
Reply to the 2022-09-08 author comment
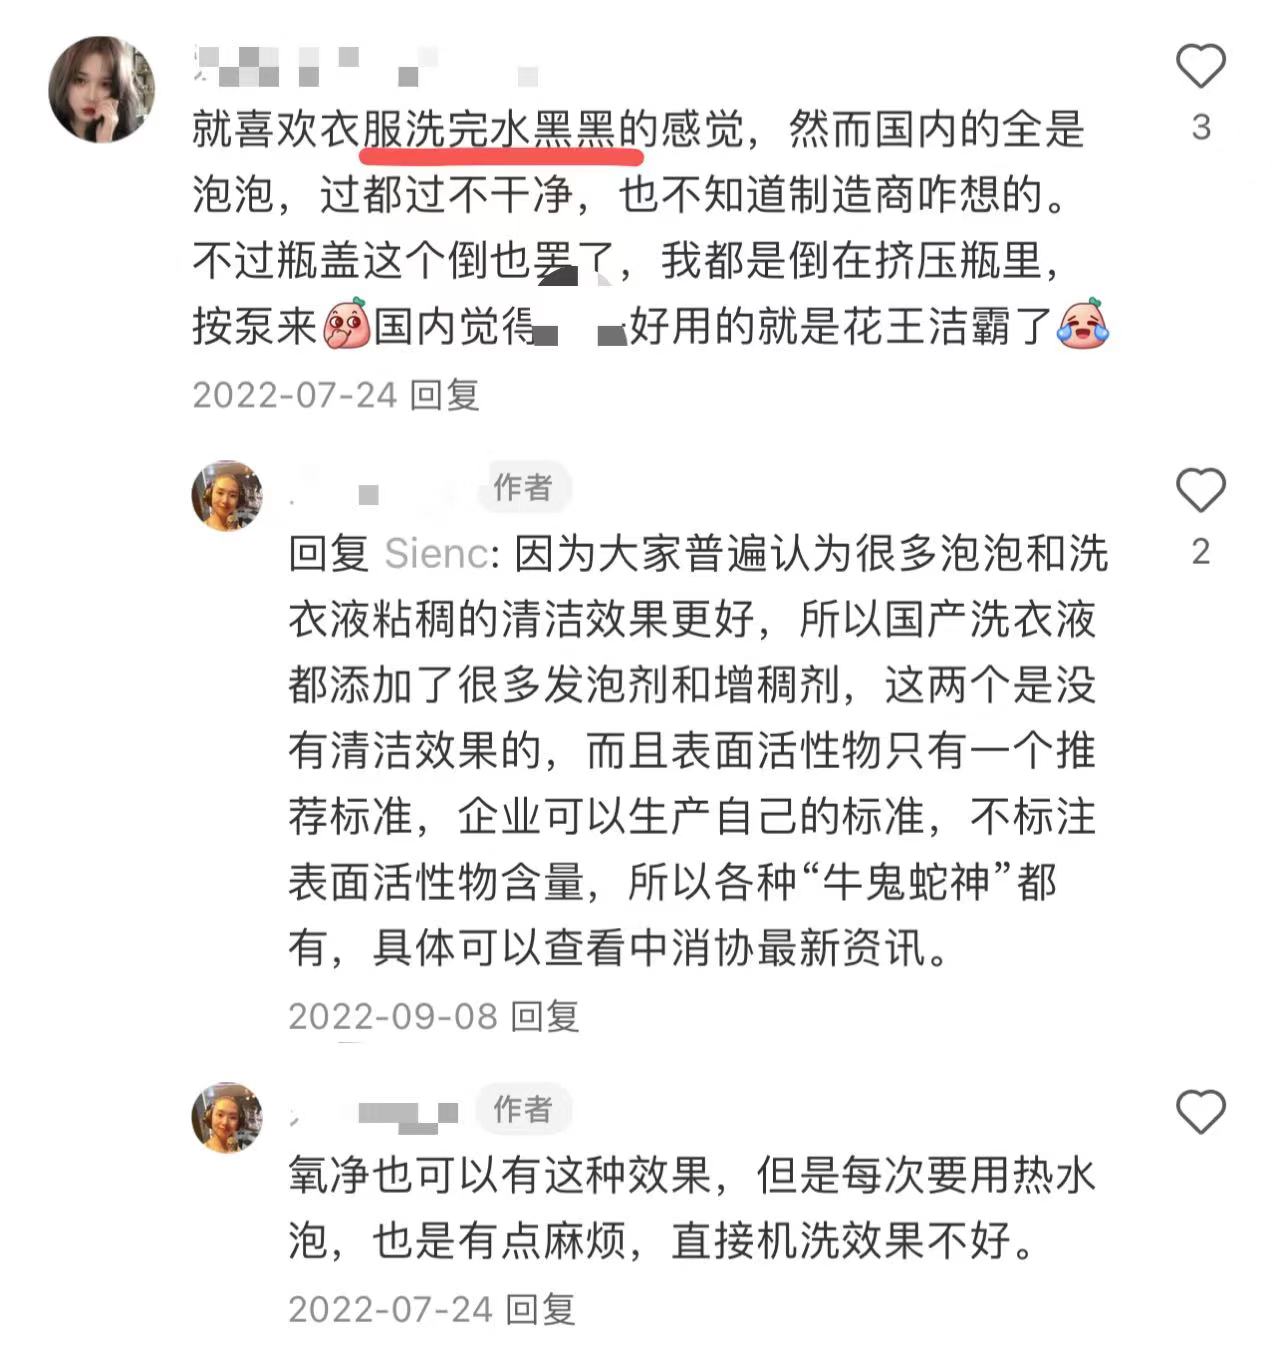pyautogui.click(x=545, y=1016)
